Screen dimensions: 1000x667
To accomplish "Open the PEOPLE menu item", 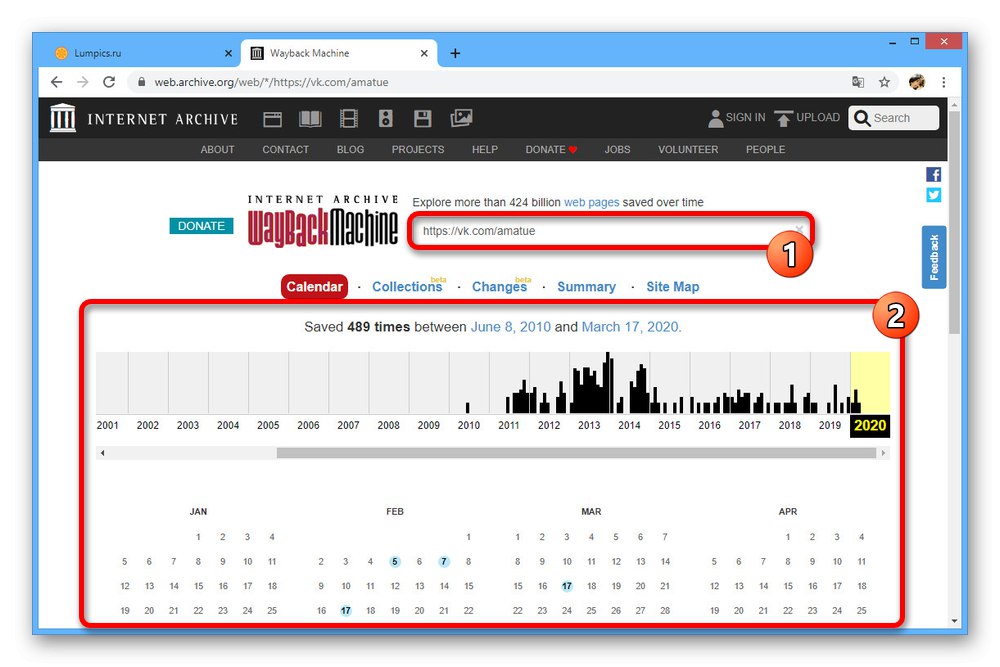I will coord(765,150).
